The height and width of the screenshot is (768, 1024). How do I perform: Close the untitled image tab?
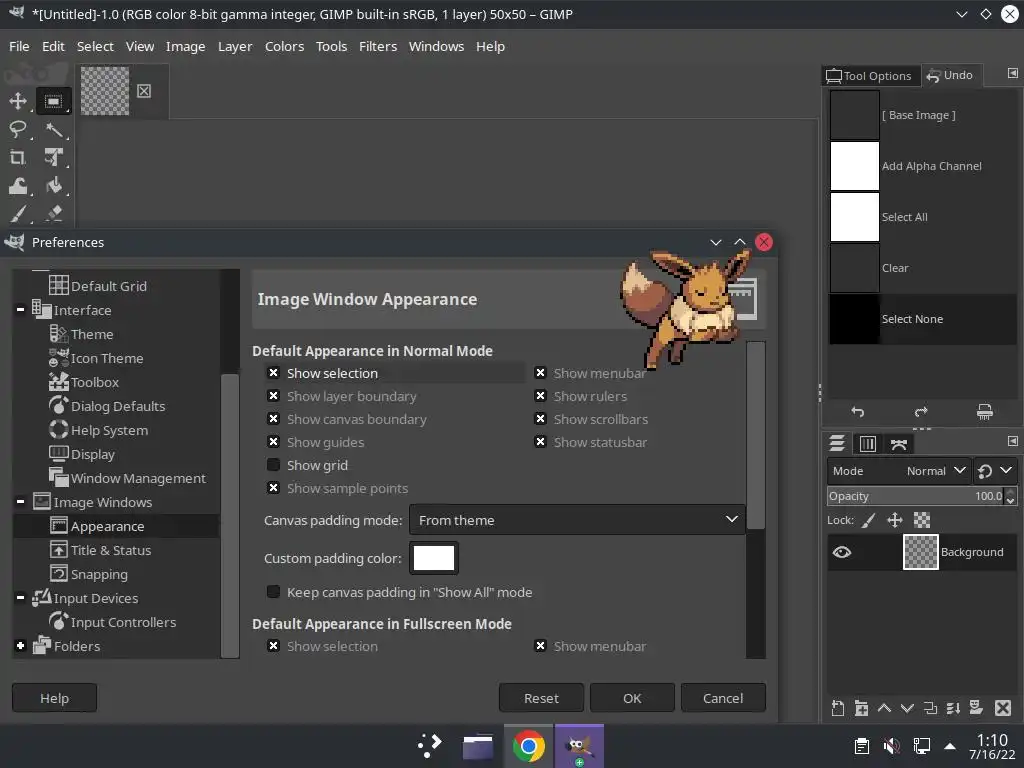144,91
